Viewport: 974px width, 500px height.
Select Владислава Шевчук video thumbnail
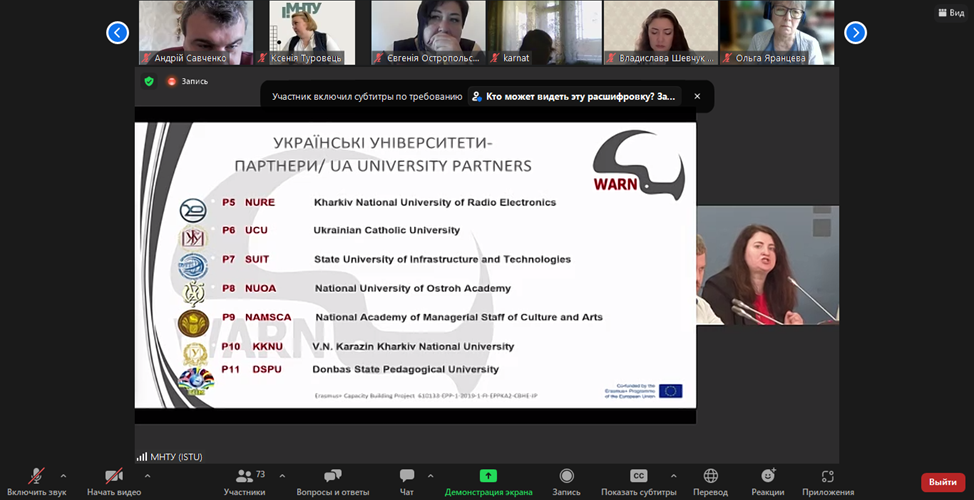pyautogui.click(x=661, y=32)
